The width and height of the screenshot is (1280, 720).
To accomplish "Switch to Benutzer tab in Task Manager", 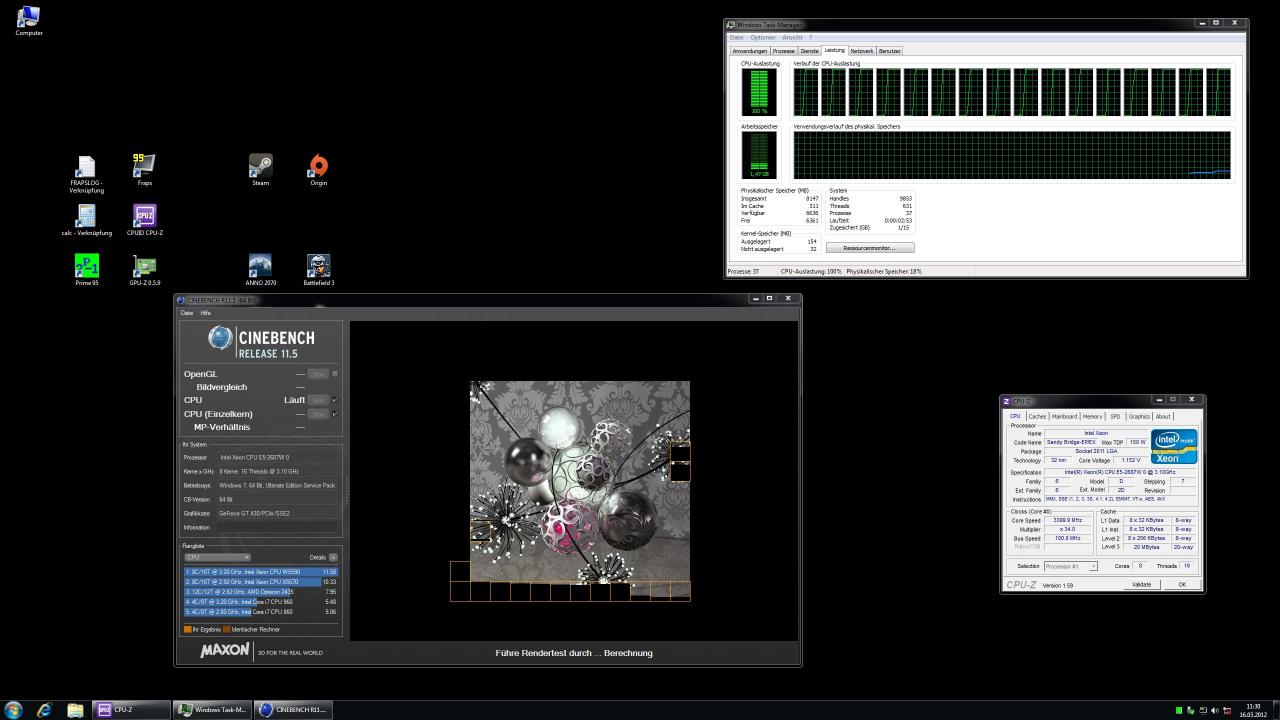I will 889,51.
